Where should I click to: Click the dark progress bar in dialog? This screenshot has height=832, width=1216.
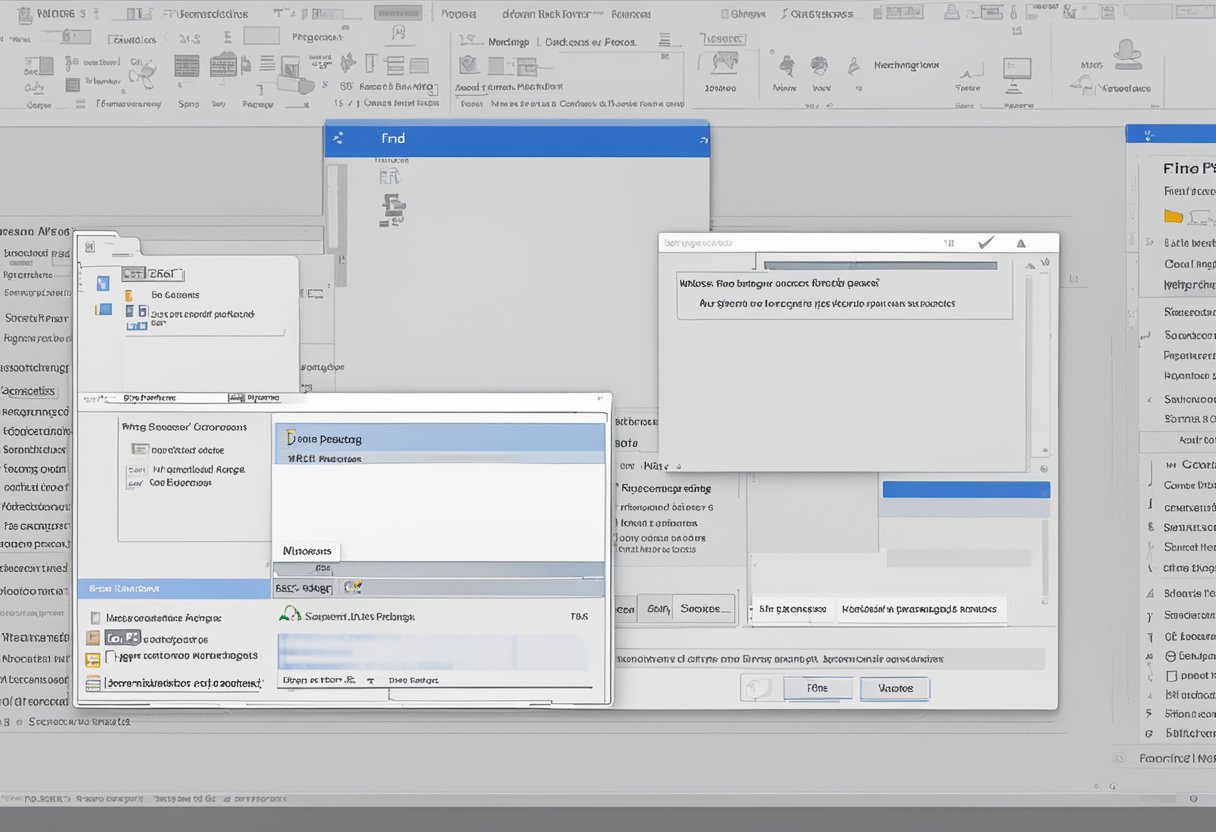tap(880, 266)
